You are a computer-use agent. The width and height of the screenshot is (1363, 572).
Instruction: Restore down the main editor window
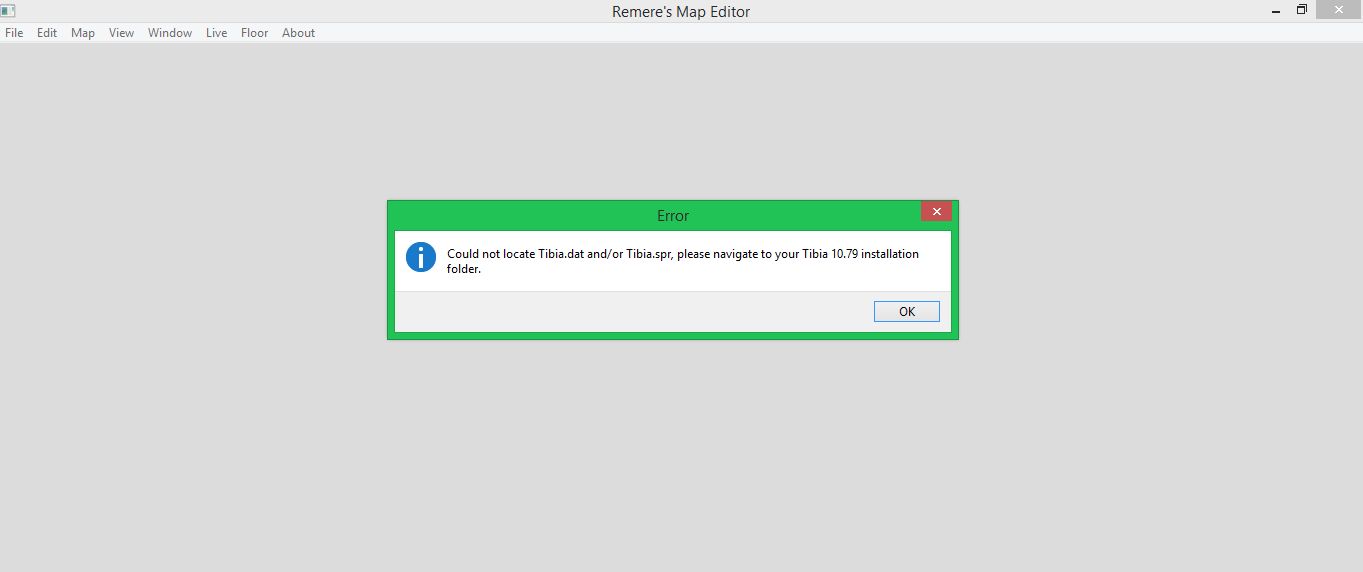coord(1302,10)
